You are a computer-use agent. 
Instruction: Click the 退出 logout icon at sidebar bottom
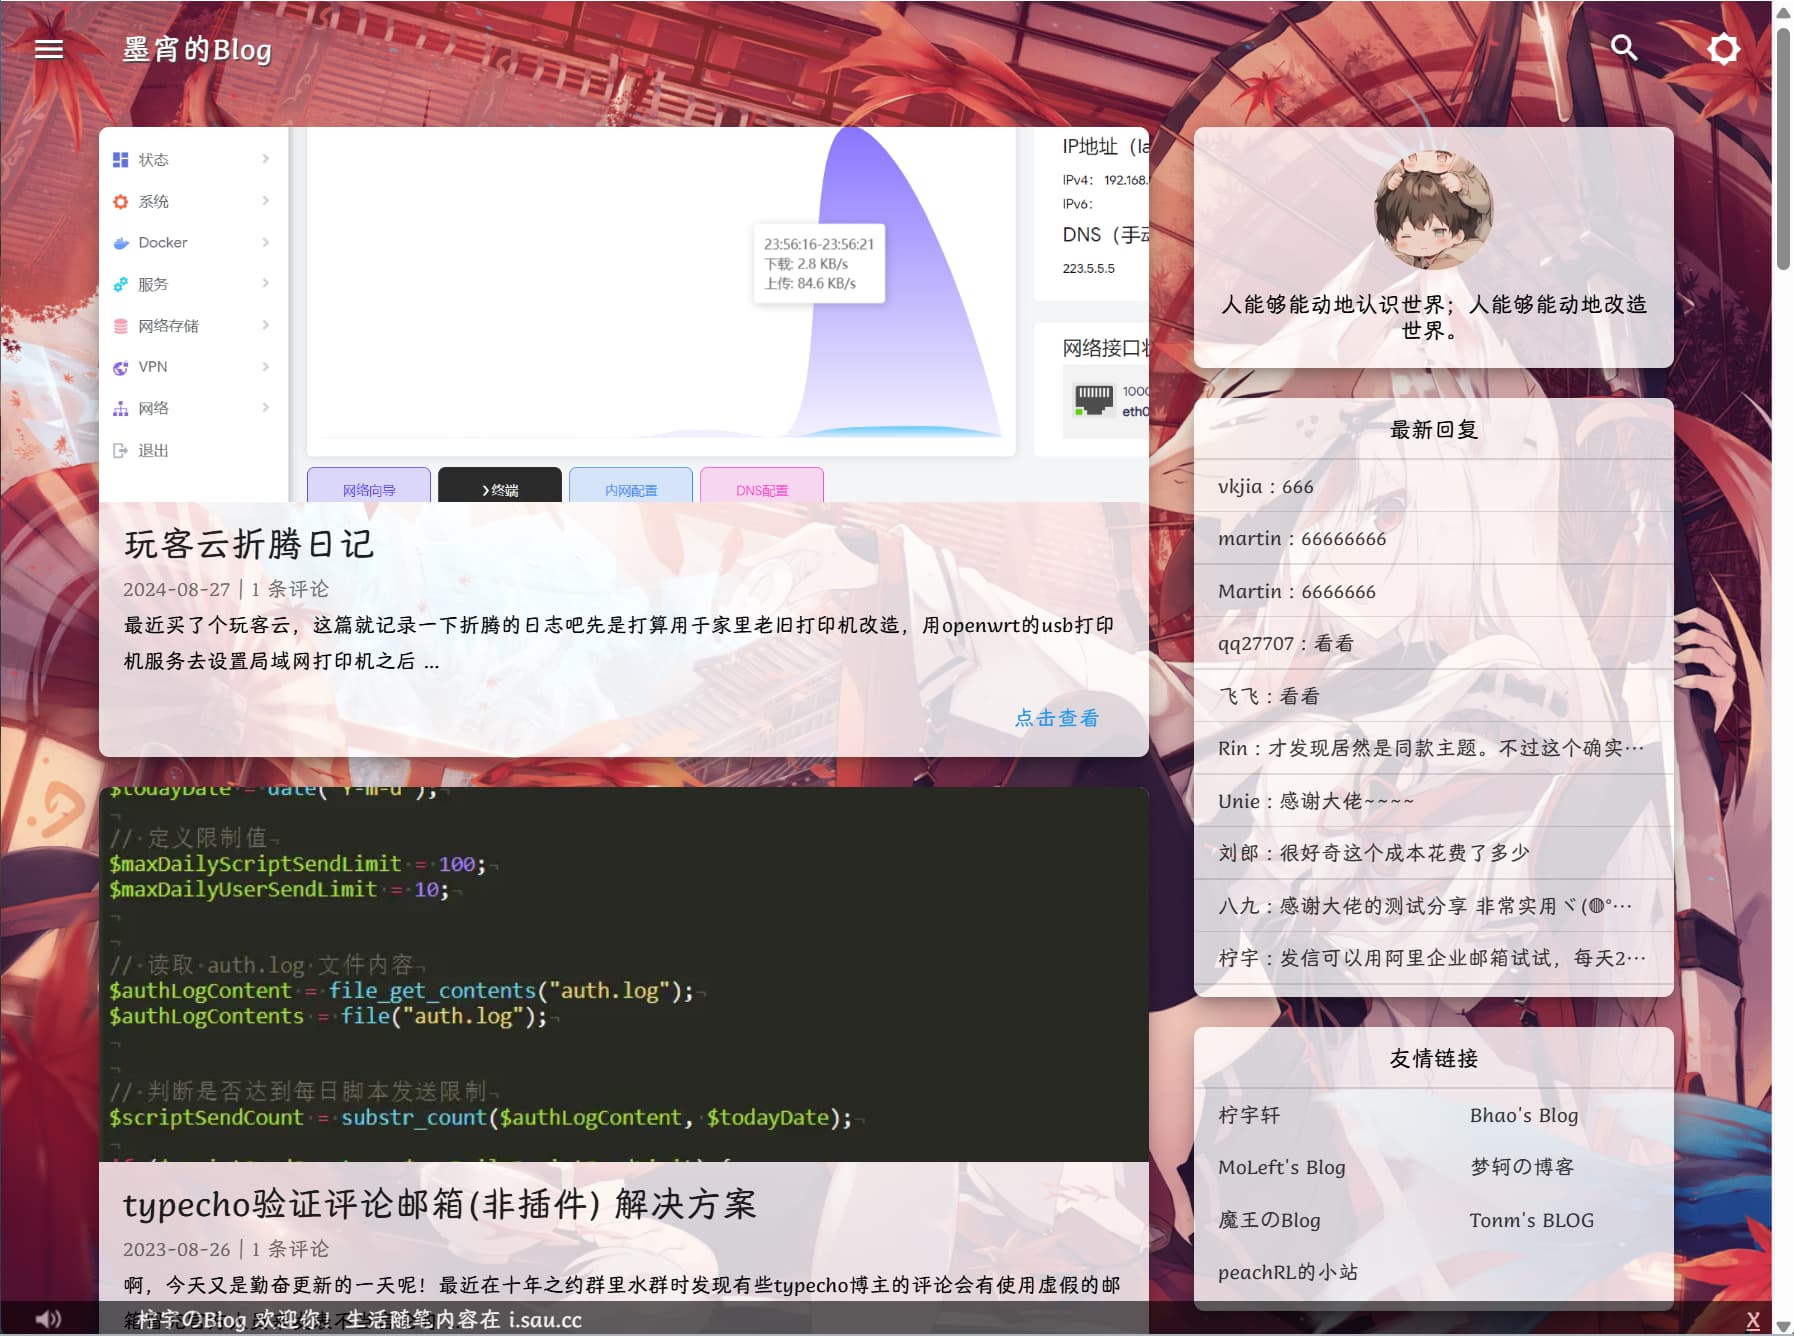coord(120,449)
